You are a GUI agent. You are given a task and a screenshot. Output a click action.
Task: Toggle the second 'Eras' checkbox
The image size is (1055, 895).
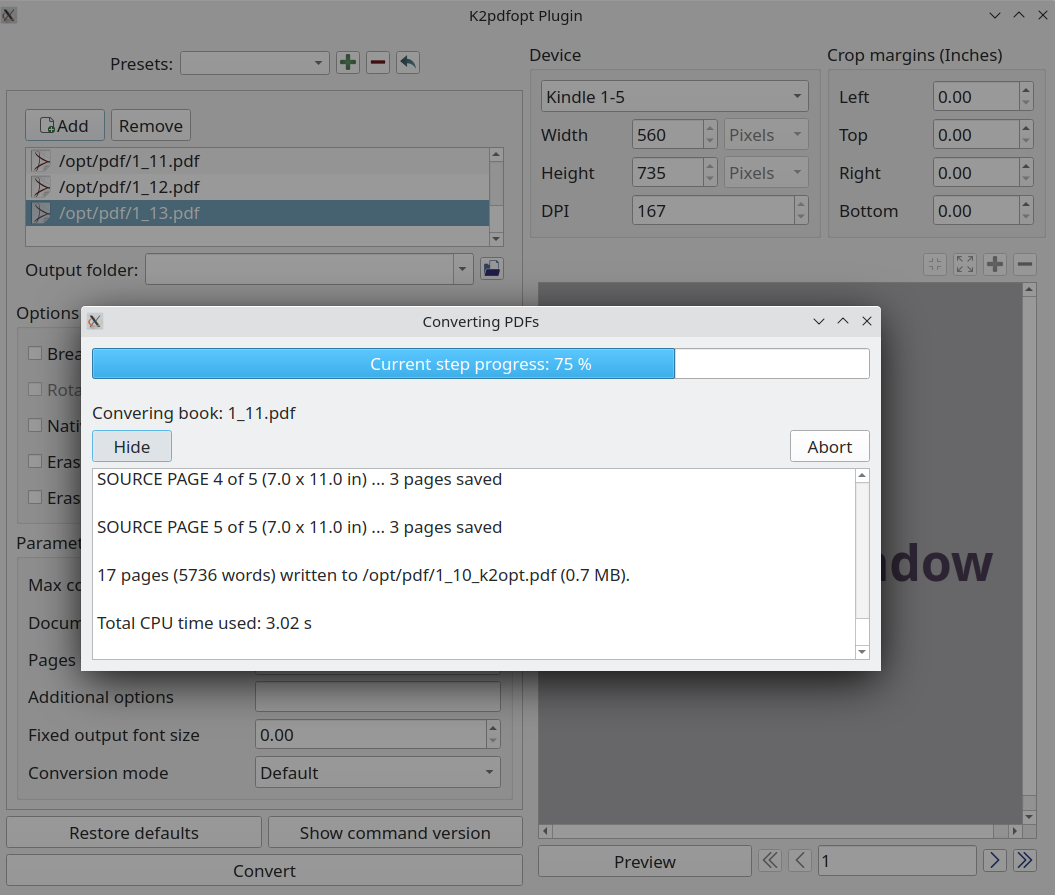35,497
